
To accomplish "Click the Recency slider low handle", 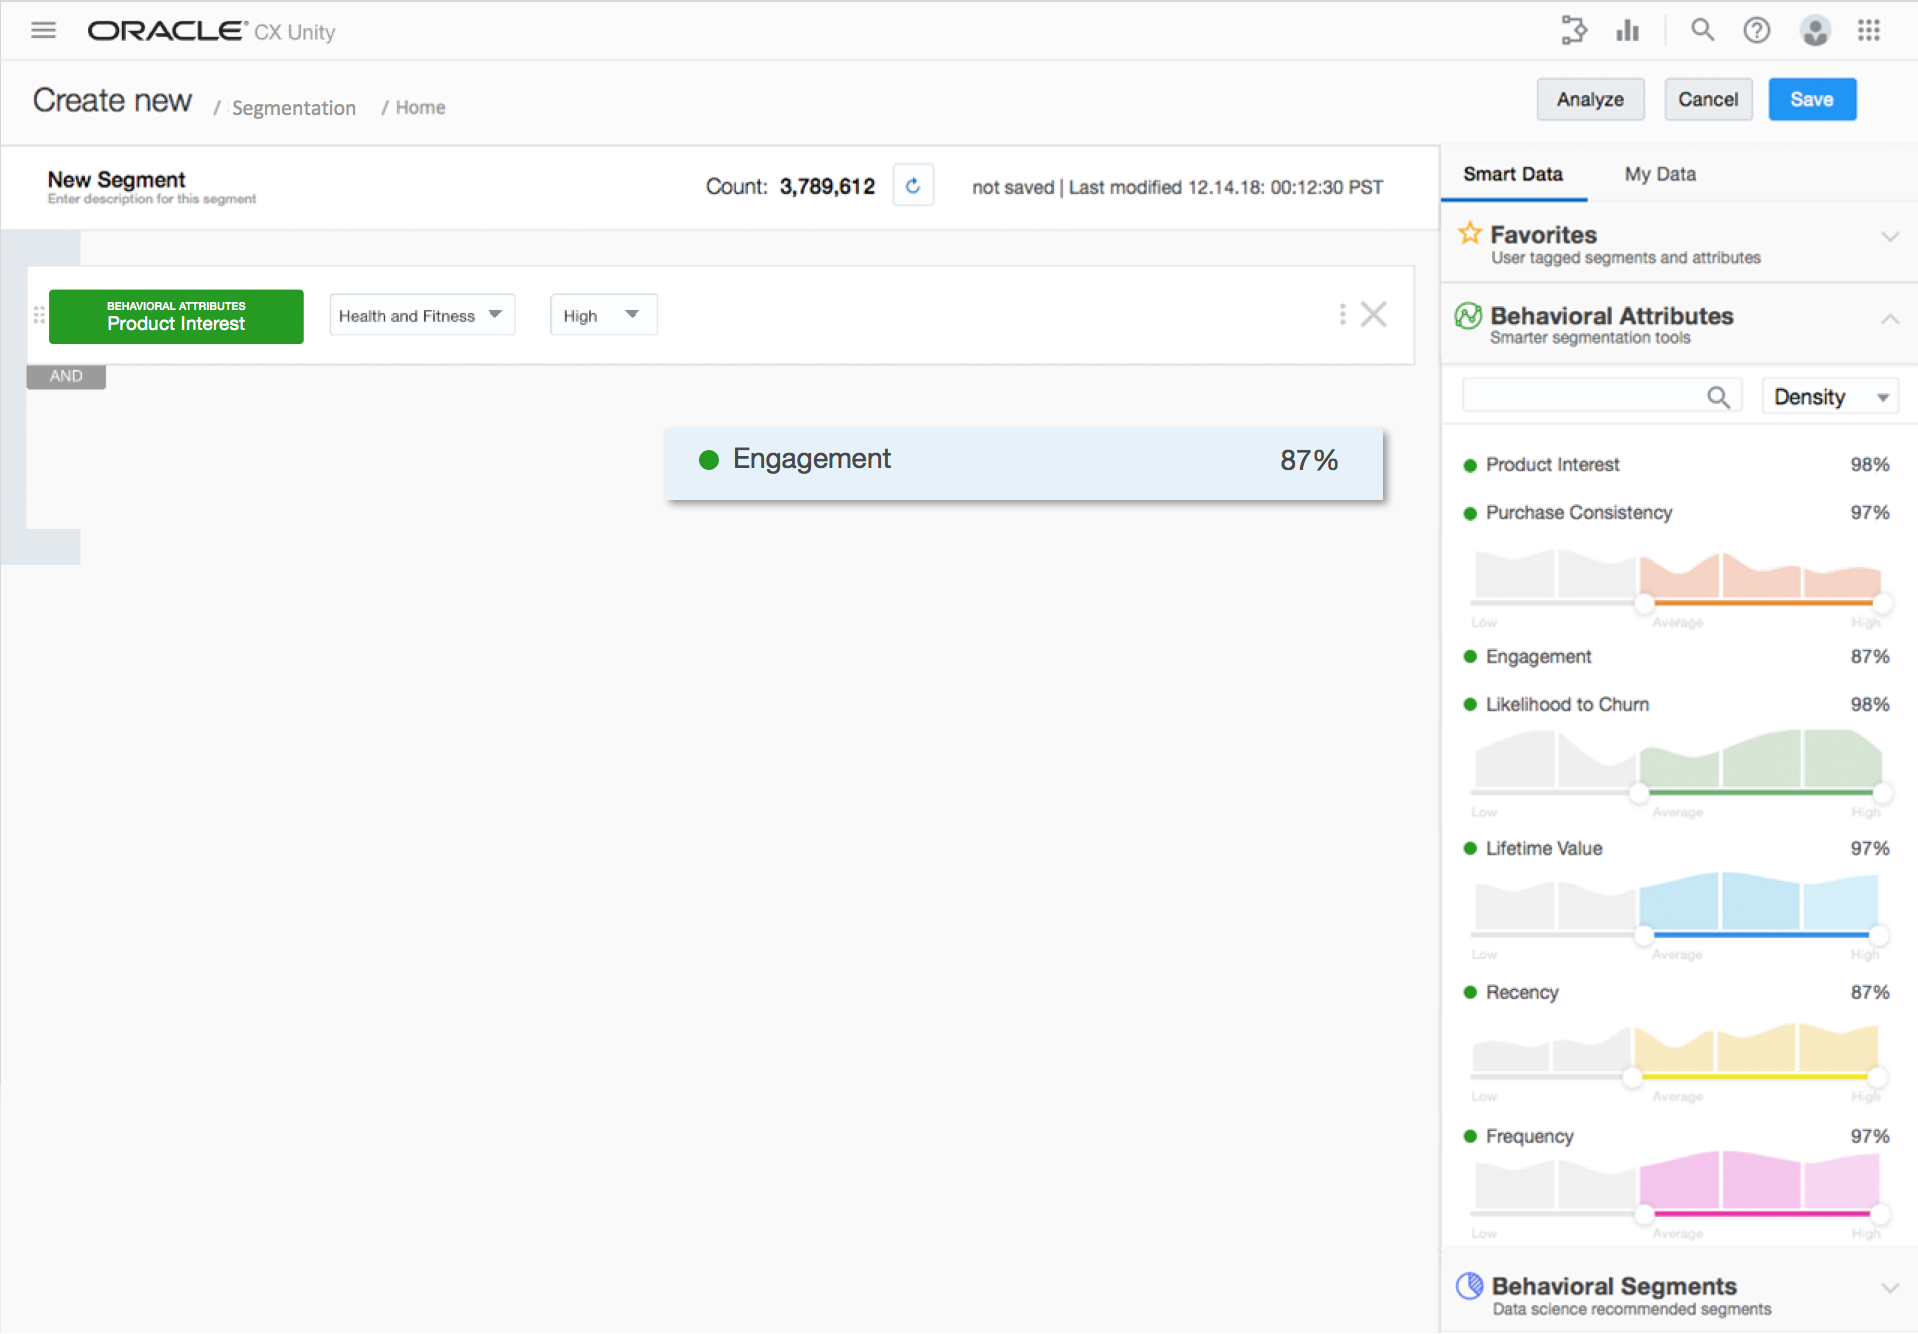I will click(x=1632, y=1077).
